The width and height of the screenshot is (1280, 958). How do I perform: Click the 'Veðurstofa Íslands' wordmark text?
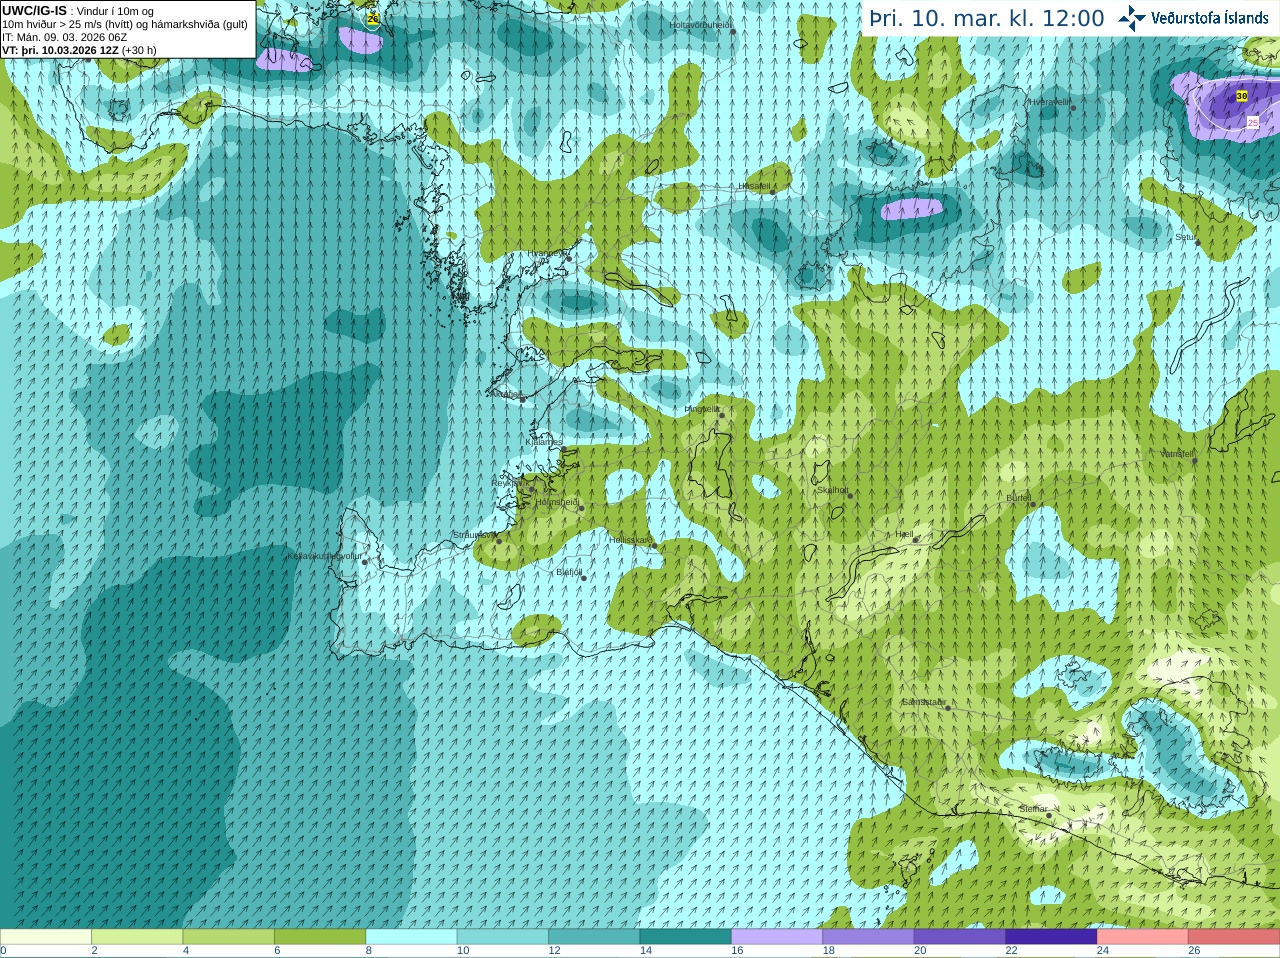(x=1210, y=18)
